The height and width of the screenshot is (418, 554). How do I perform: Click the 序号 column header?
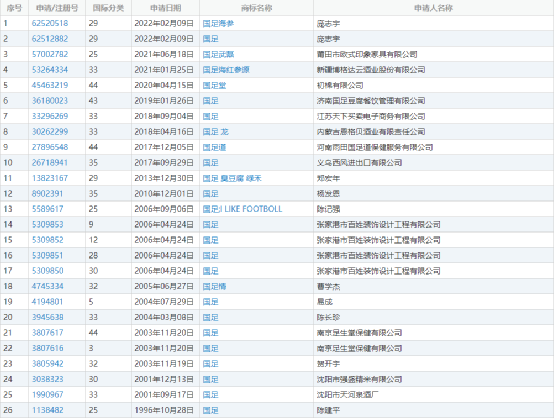pos(14,8)
